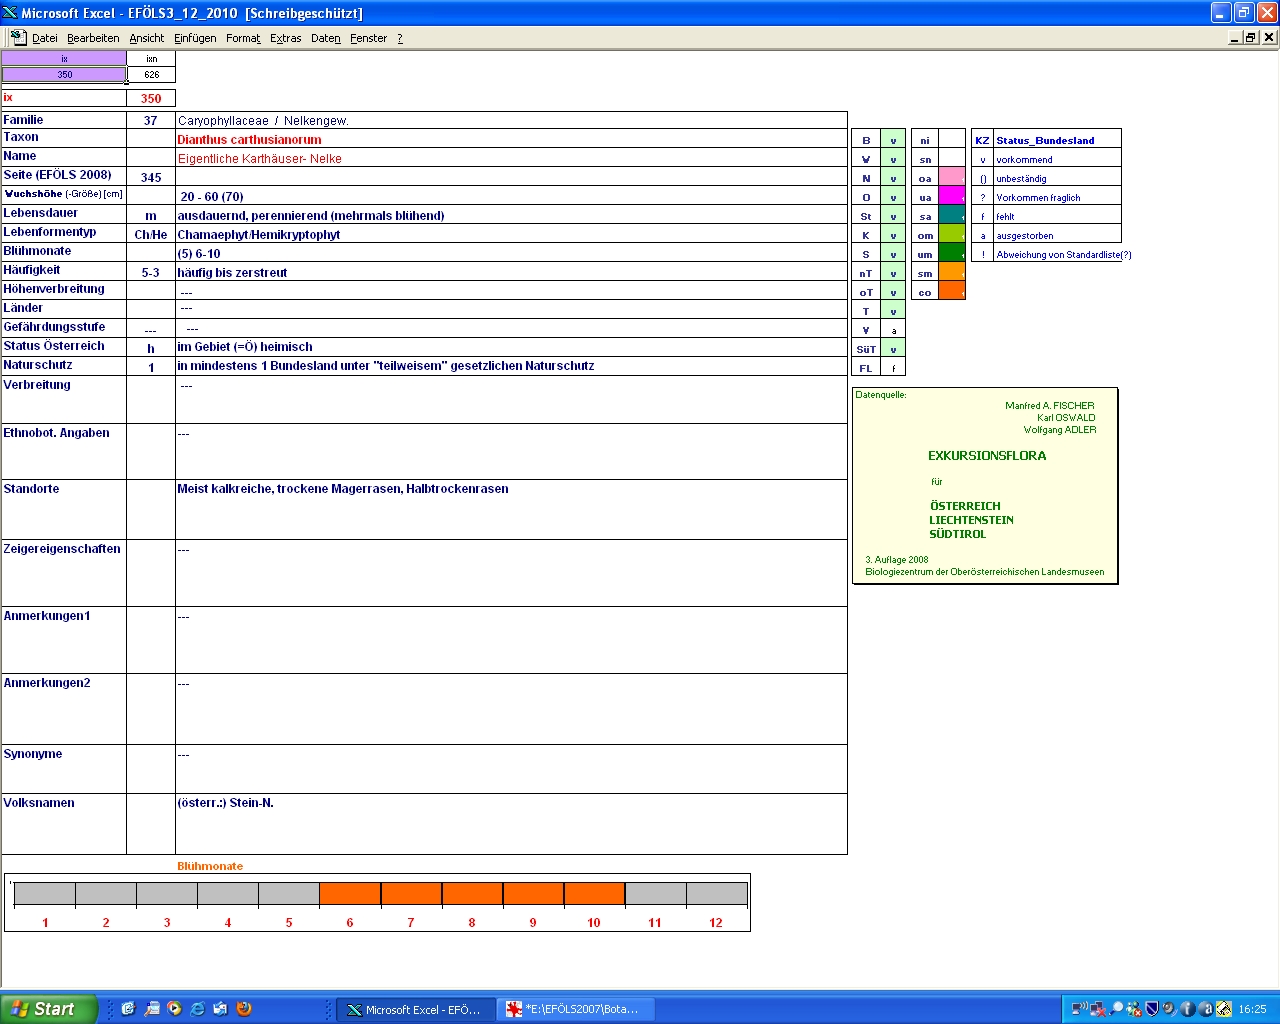This screenshot has height=1024, width=1280.
Task: Click the round 'a' tray icon
Action: (x=1205, y=1009)
